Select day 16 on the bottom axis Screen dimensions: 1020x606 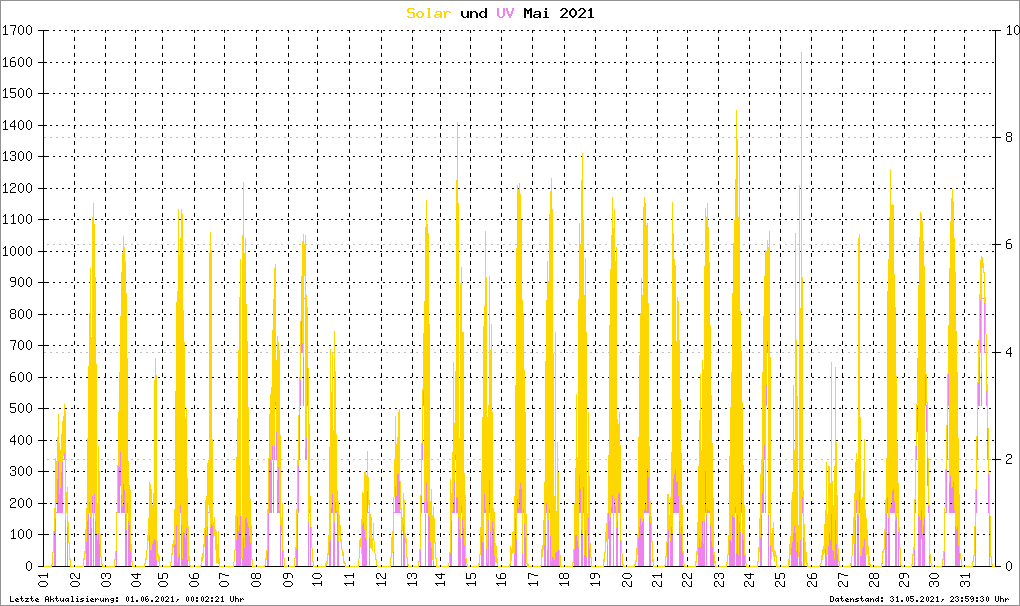tap(503, 580)
